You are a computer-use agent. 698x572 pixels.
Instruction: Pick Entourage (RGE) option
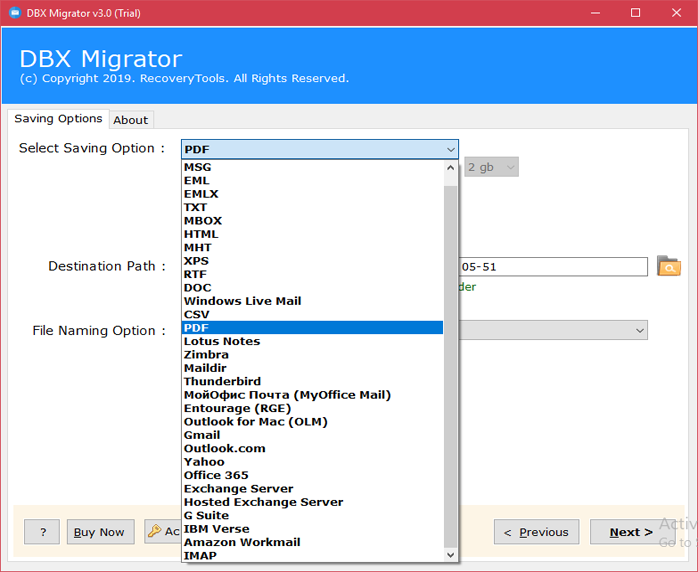click(312, 408)
